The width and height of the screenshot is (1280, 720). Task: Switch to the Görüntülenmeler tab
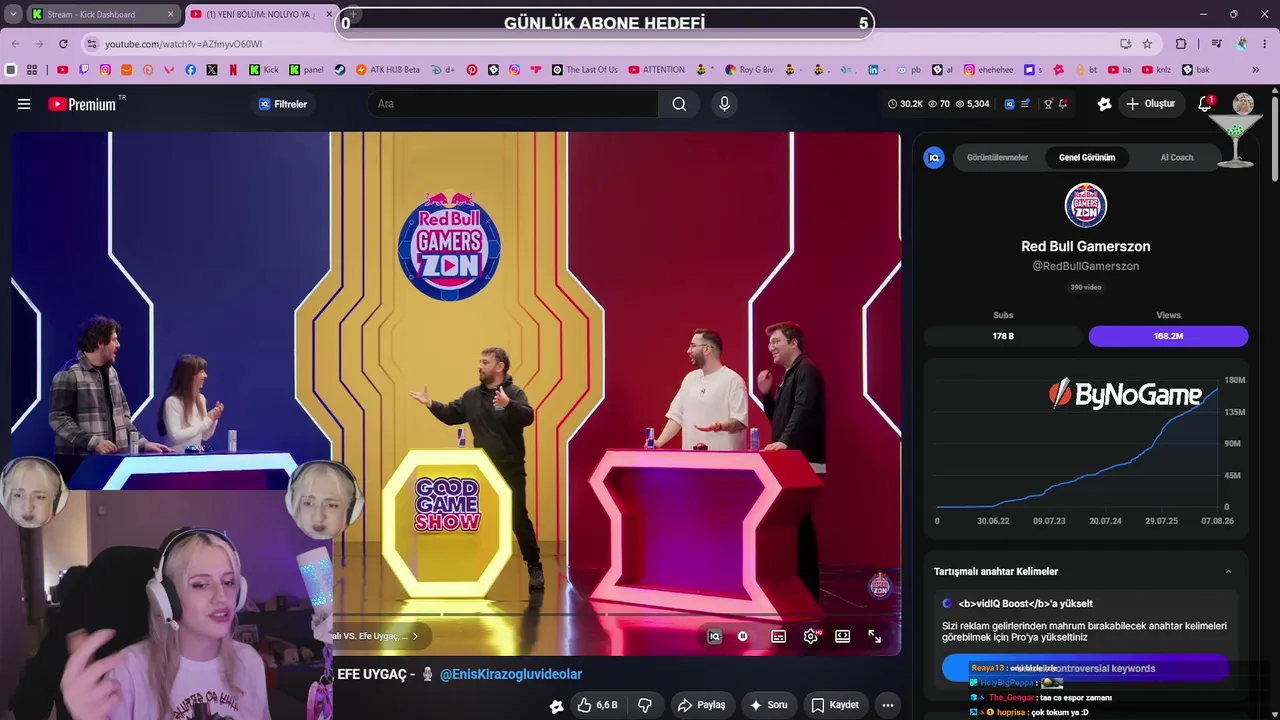pos(997,158)
